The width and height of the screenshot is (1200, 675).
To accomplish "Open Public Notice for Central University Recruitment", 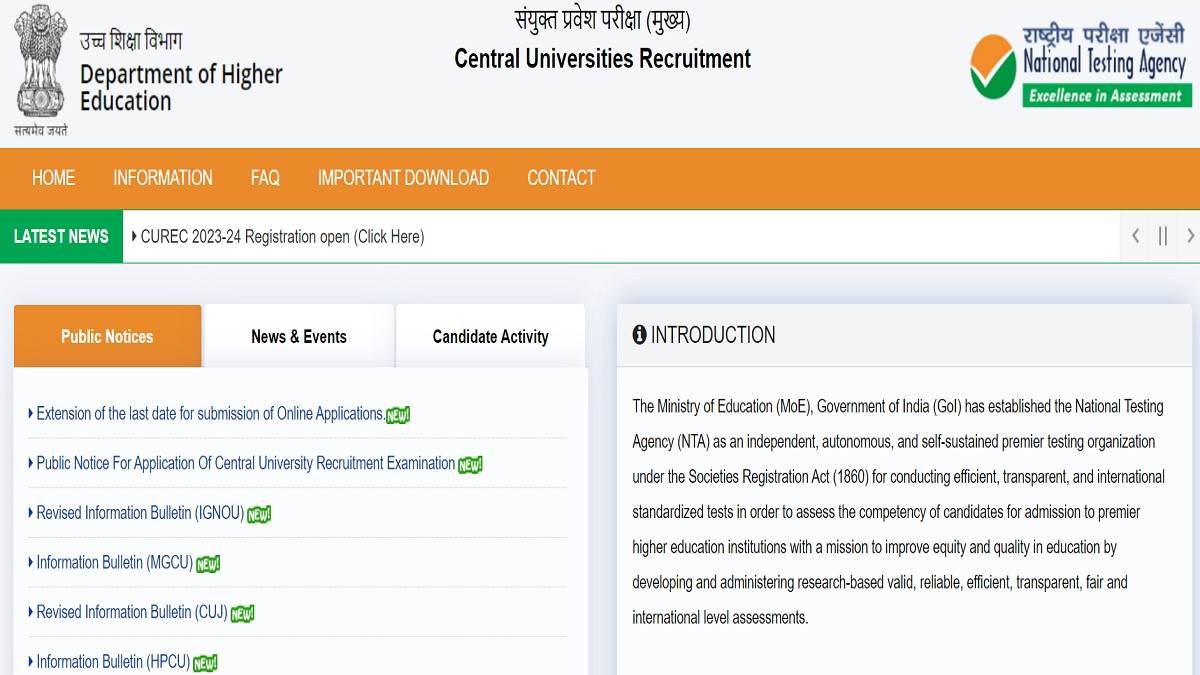I will [x=245, y=463].
